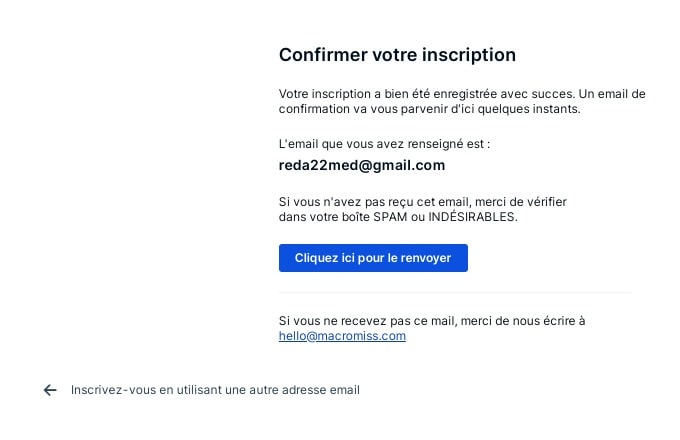680x440 pixels.
Task: Click the 'L'email que vous avez renseigné est' label
Action: [x=384, y=144]
